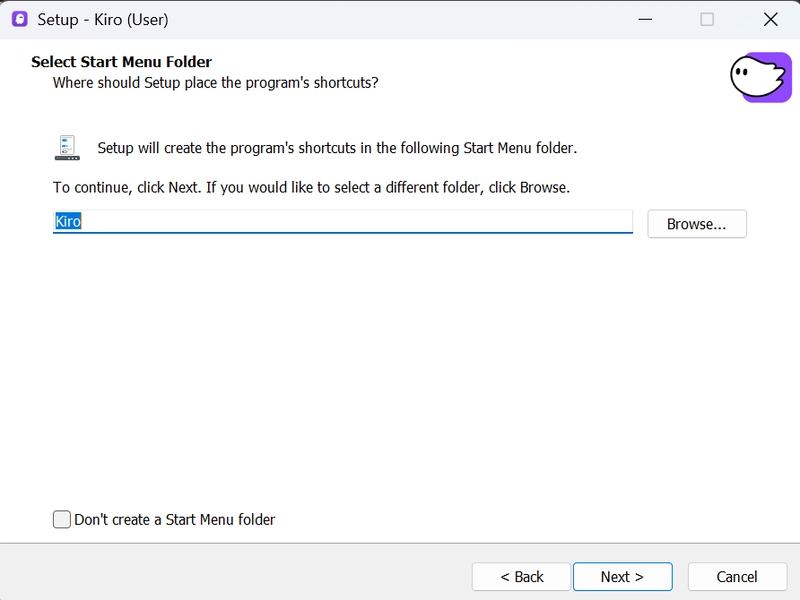Minimize the Setup window
Image resolution: width=800 pixels, height=600 pixels.
point(644,19)
